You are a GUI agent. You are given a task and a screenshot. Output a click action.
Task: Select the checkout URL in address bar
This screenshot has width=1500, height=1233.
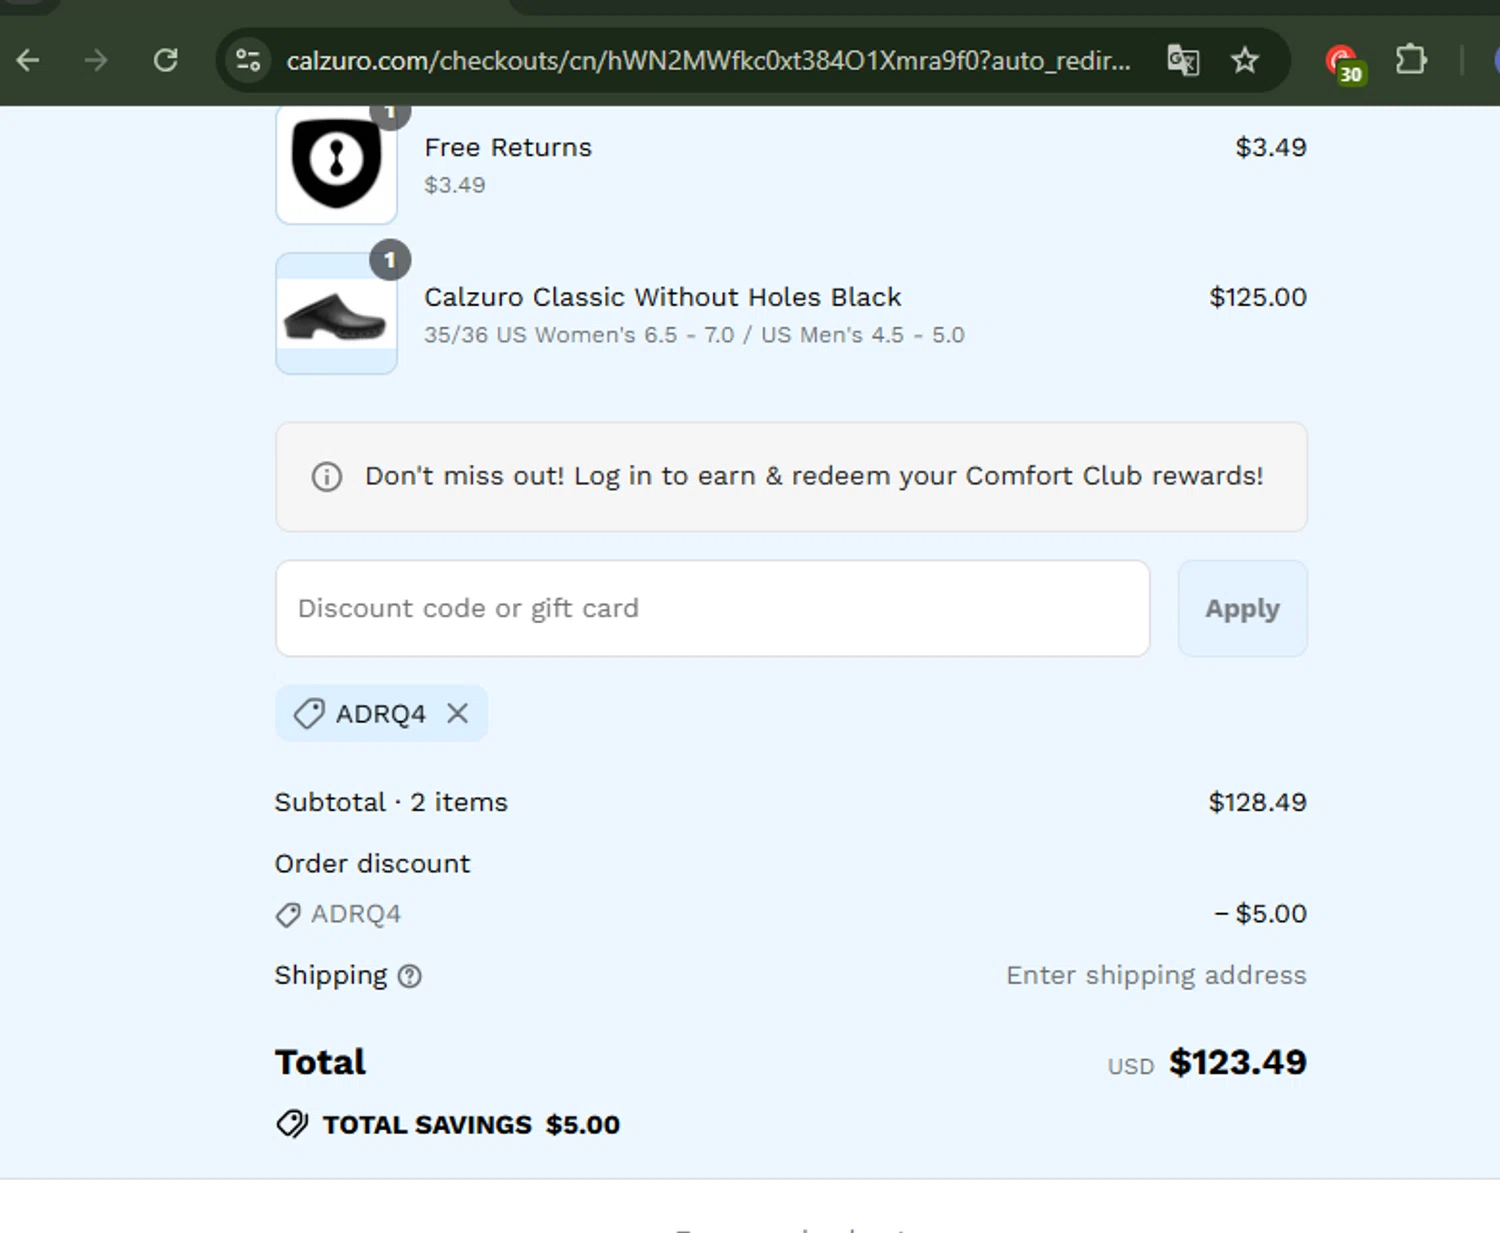(x=708, y=61)
